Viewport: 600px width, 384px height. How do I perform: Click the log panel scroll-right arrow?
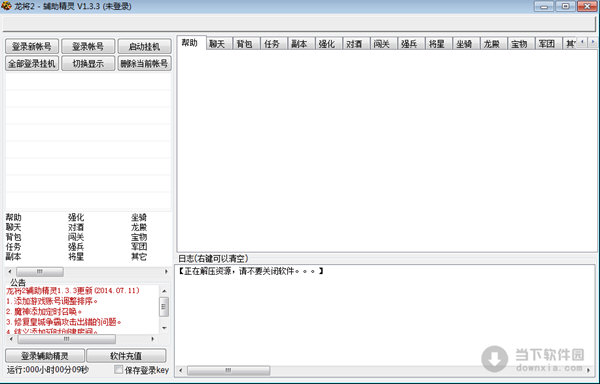589,370
